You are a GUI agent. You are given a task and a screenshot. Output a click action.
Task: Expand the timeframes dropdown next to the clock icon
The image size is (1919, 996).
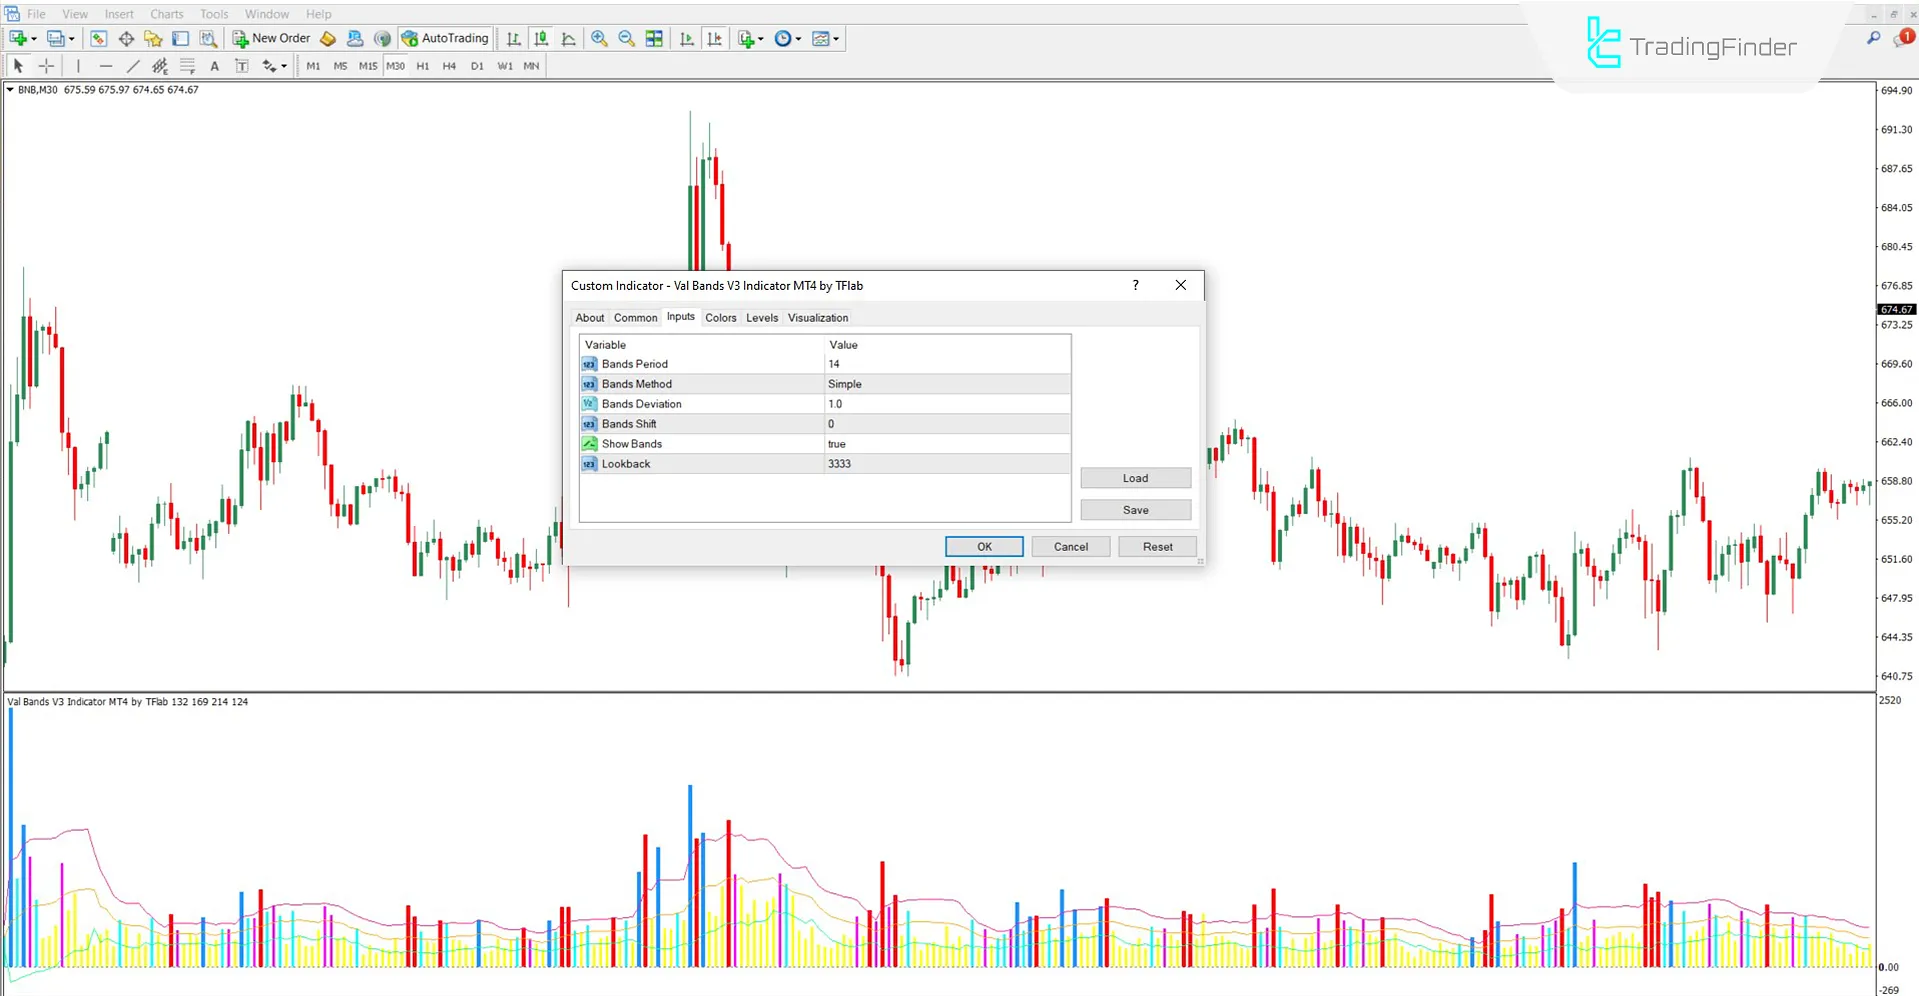(799, 38)
